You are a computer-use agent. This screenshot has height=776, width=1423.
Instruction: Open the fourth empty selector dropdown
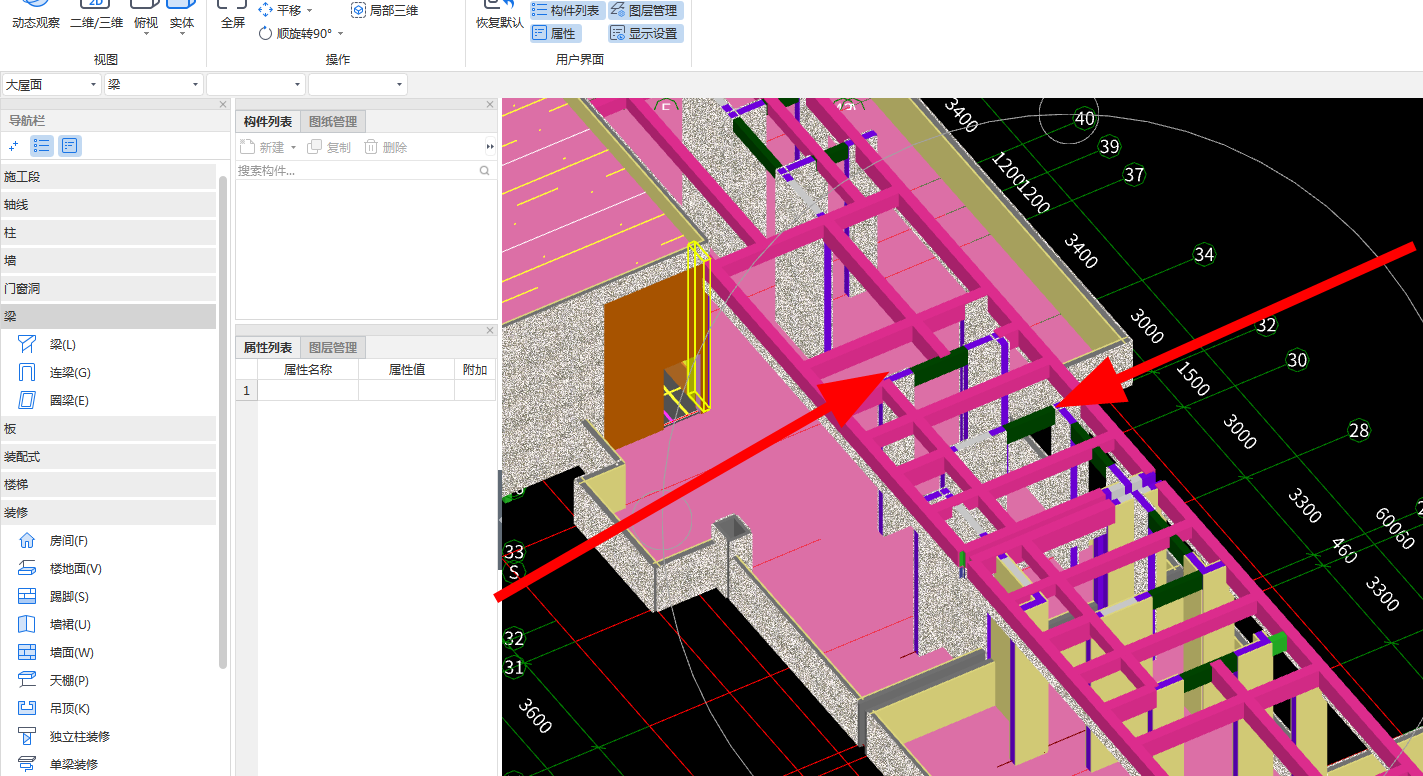357,85
